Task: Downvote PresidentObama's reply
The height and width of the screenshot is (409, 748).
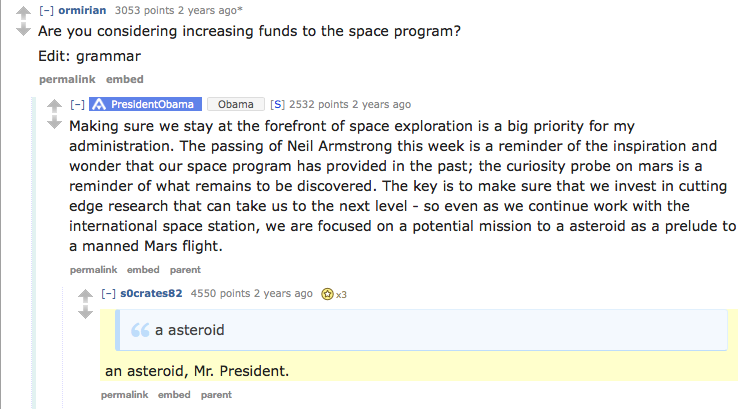Action: 54,124
